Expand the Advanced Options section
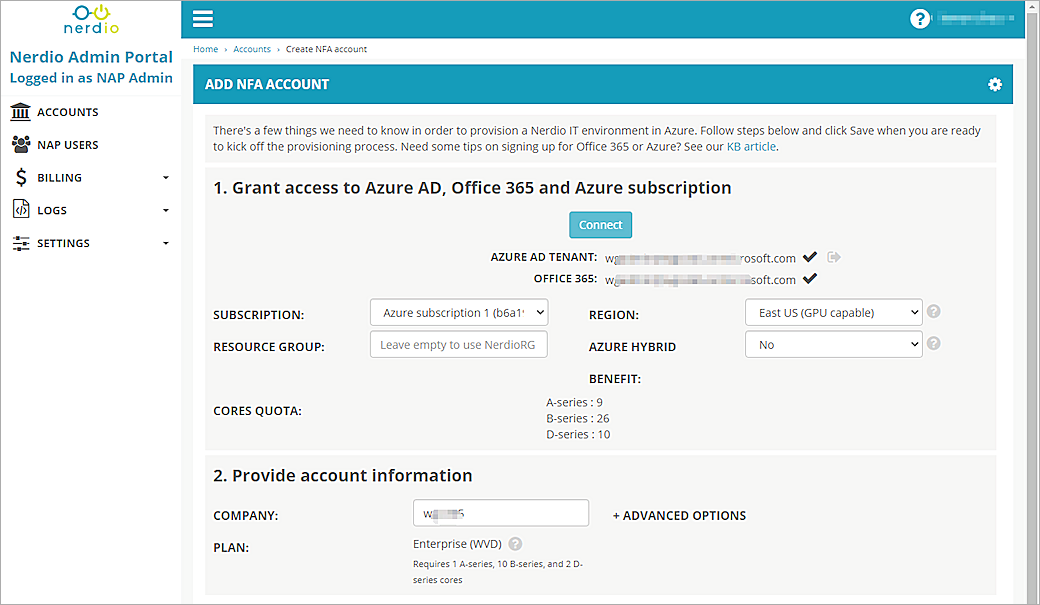 pos(679,515)
